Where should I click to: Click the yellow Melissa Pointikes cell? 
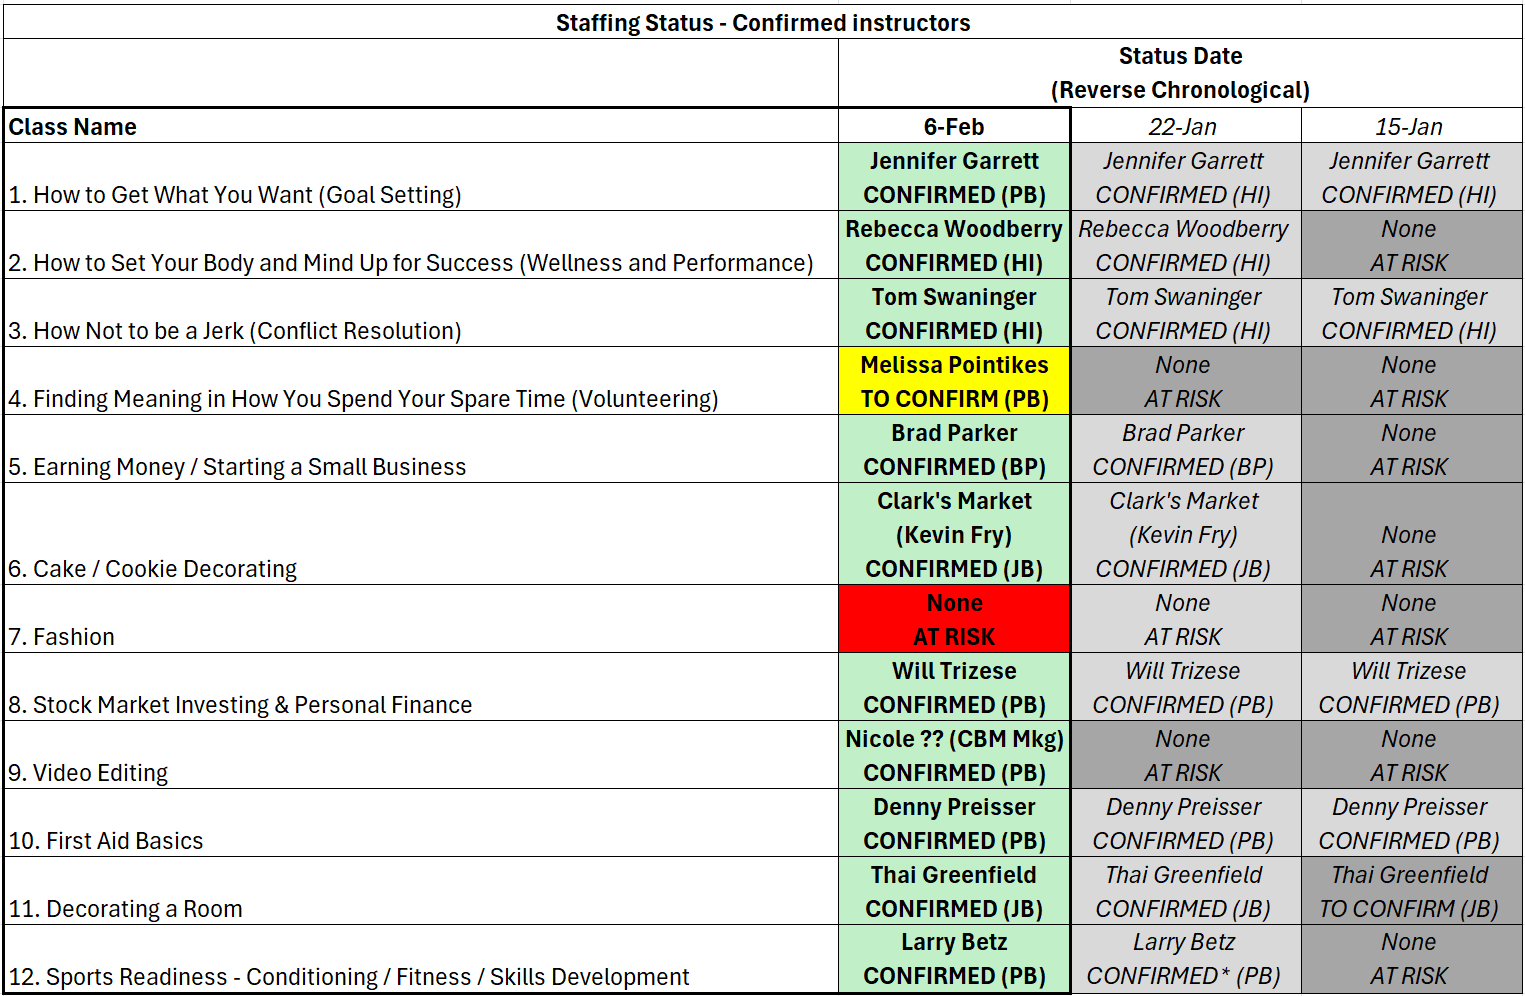coord(954,381)
